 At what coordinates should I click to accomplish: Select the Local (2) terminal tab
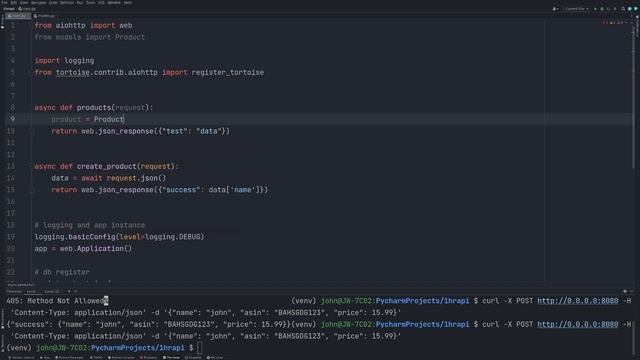pos(53,291)
